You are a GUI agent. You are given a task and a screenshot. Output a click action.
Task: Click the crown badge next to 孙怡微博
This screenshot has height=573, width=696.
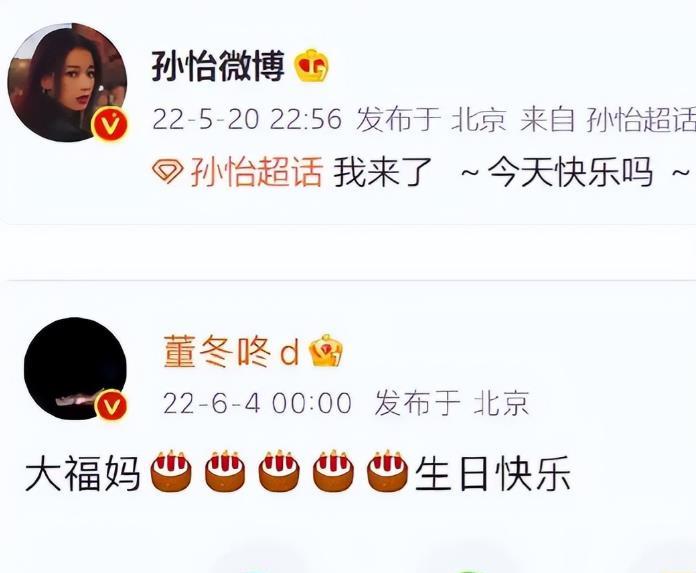pos(312,66)
